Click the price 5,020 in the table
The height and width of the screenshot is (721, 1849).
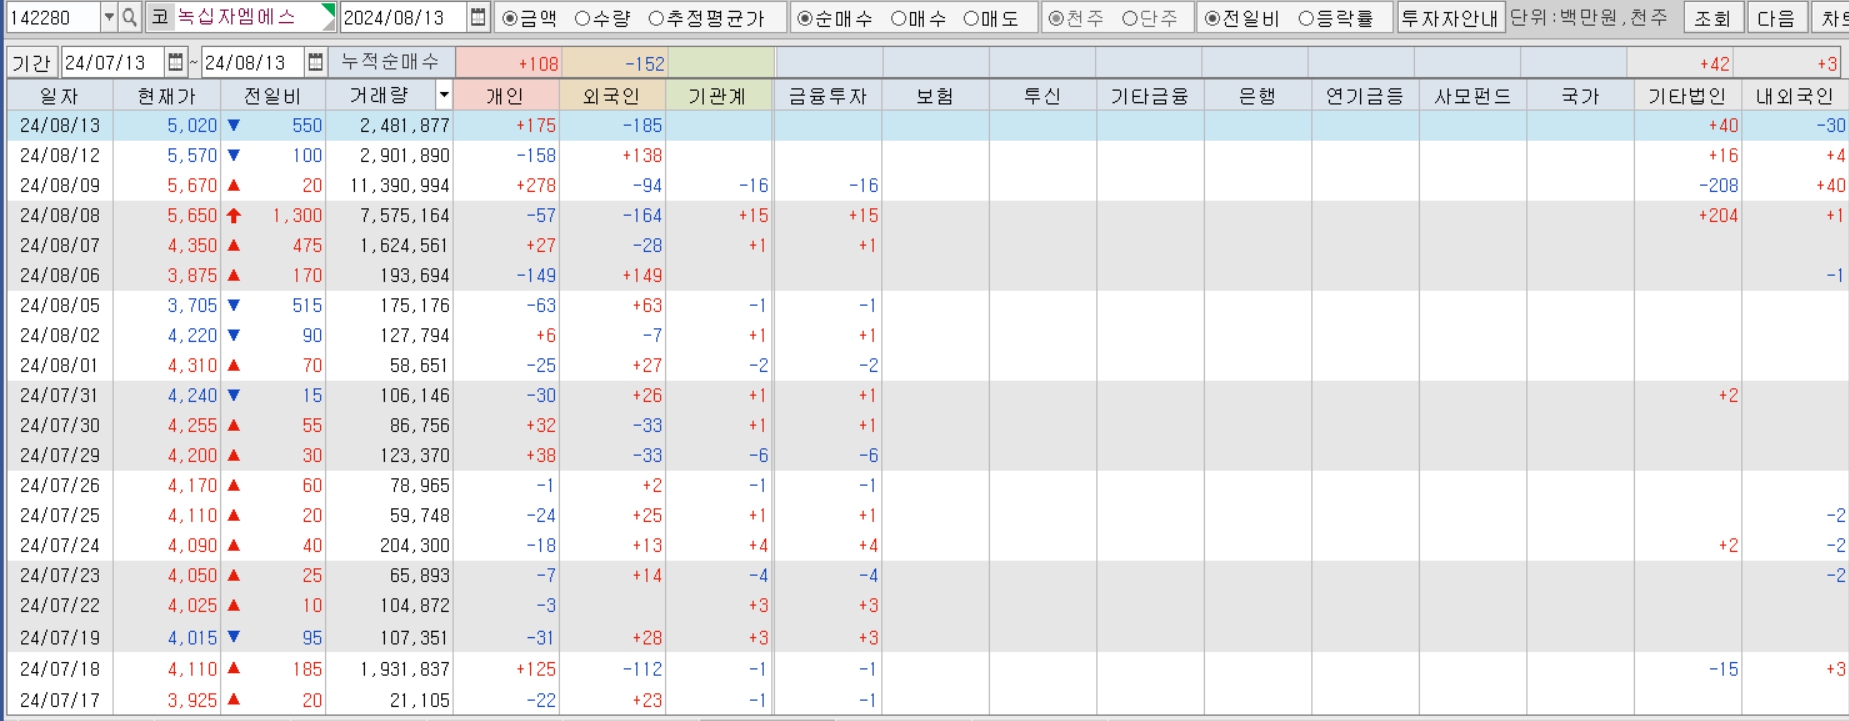coord(192,126)
